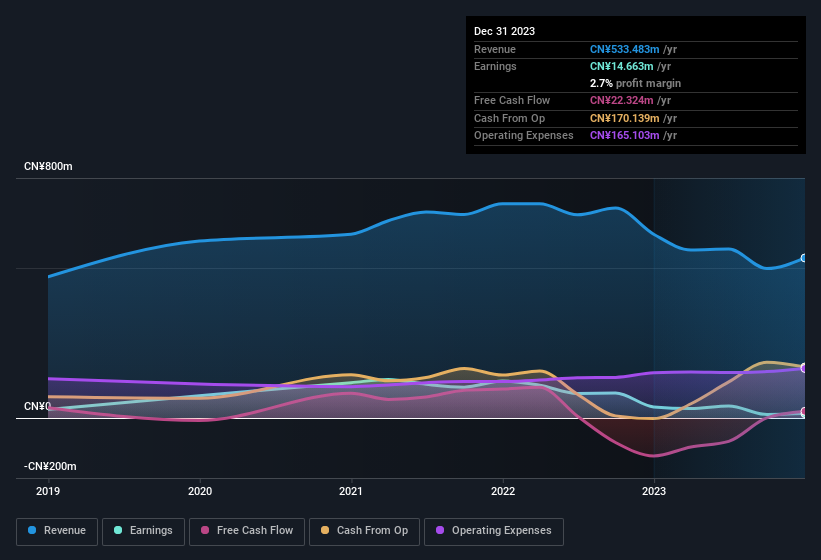
Task: Click the CN¥170.139m cash from op value
Action: coord(624,118)
